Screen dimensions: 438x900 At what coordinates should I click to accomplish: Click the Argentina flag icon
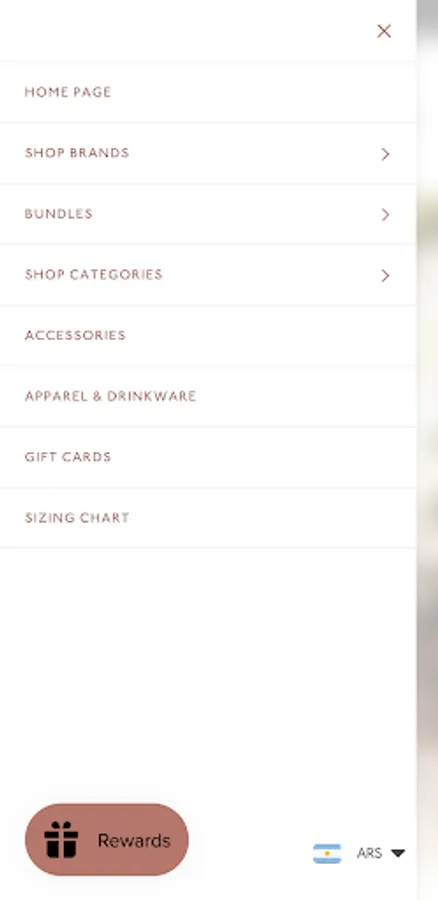pos(327,854)
